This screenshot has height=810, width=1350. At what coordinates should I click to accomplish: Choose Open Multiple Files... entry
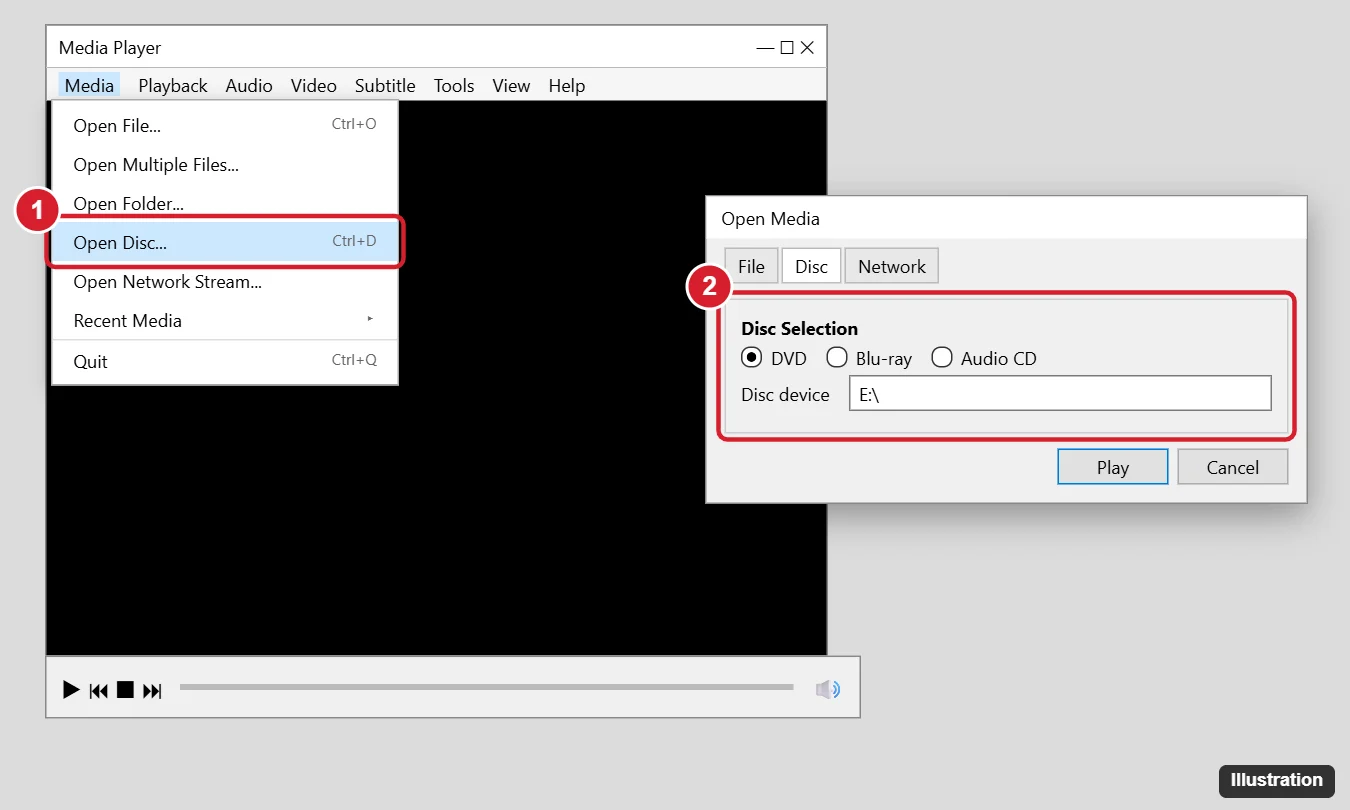pyautogui.click(x=225, y=164)
